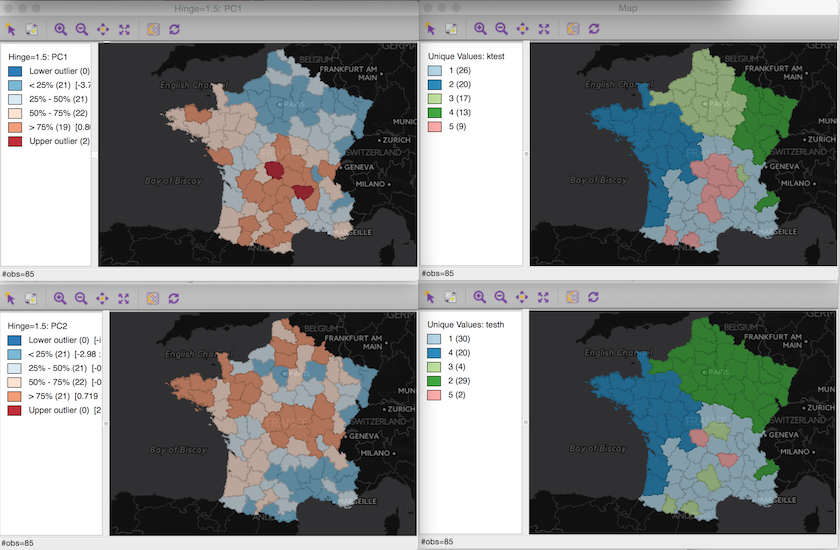Select '< 25% (21)' category in PC2 legend
Image resolution: width=840 pixels, height=550 pixels.
click(56, 353)
